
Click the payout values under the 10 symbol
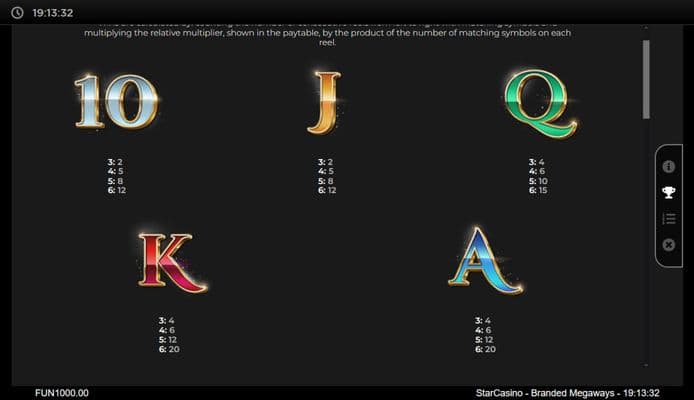[x=115, y=176]
